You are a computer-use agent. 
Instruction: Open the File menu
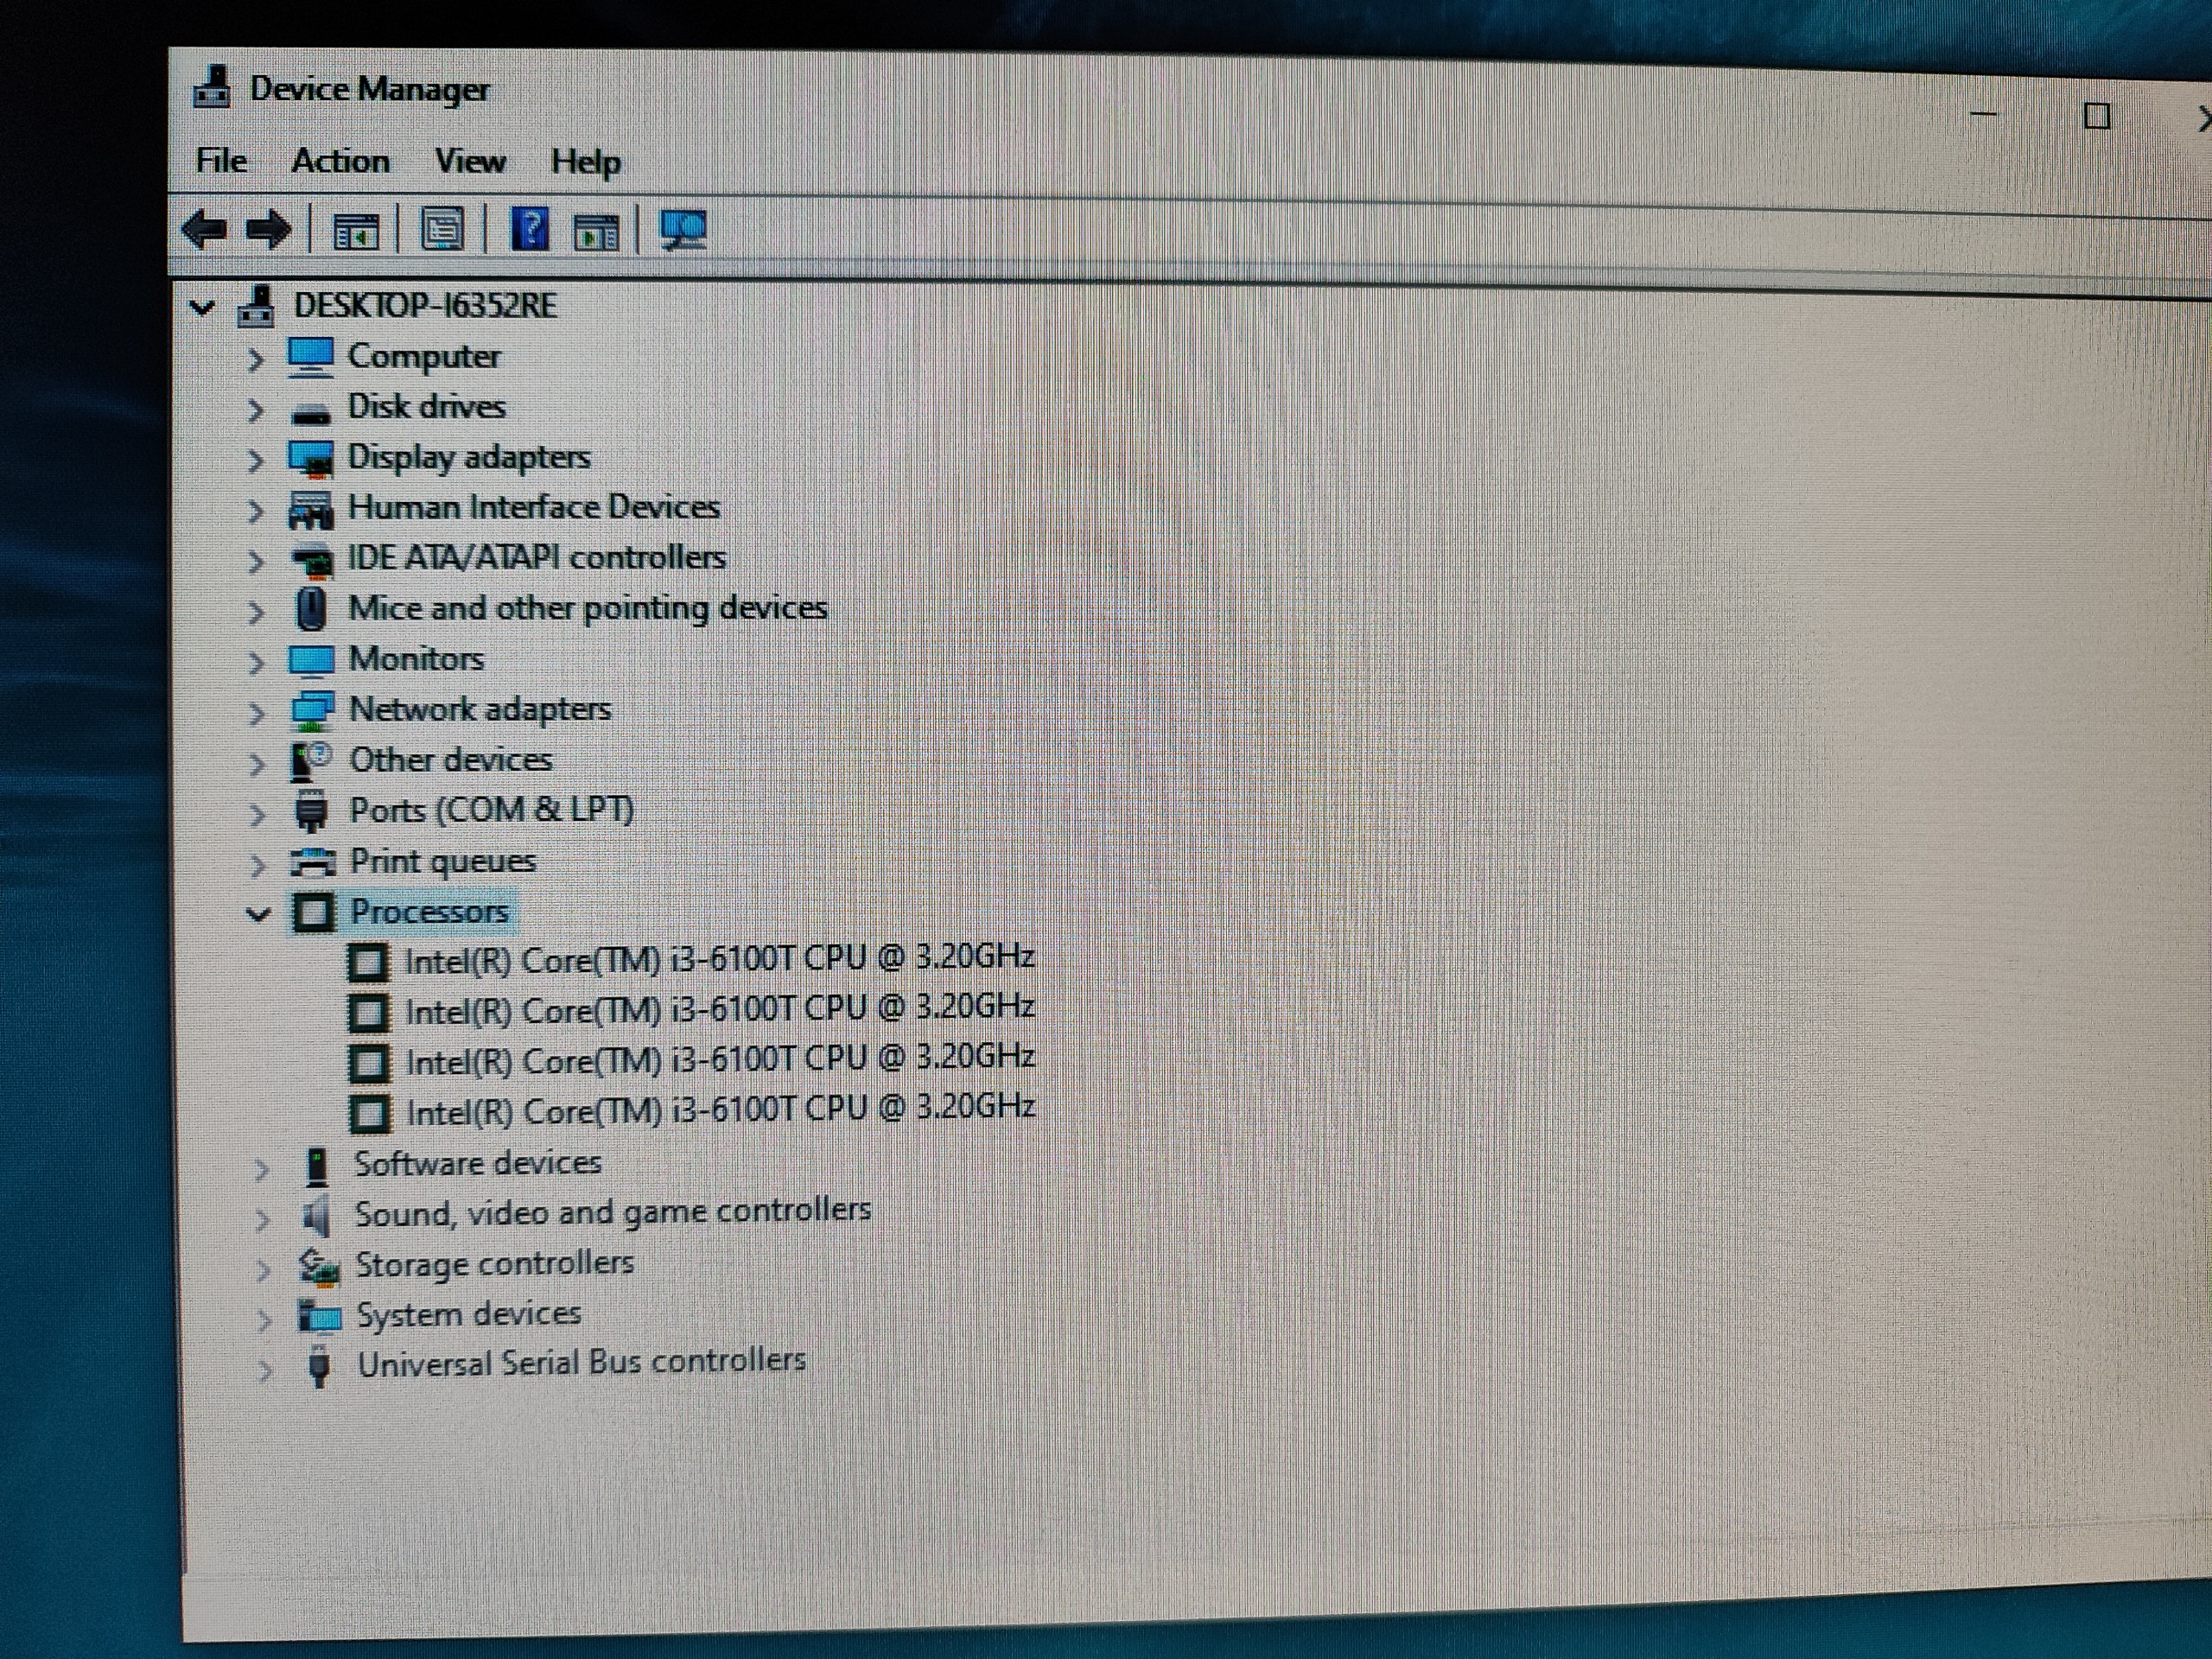[x=221, y=161]
